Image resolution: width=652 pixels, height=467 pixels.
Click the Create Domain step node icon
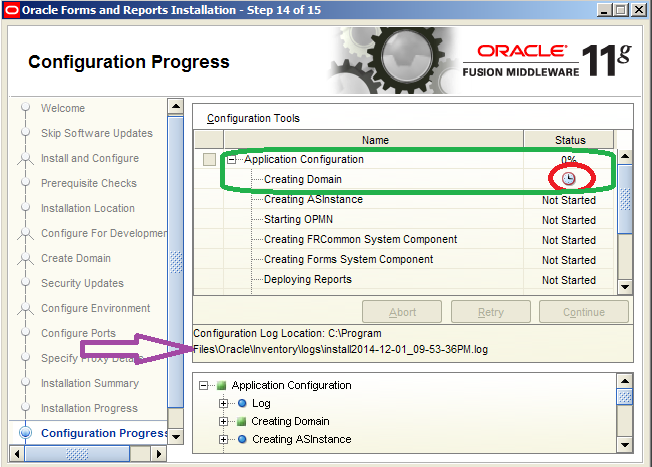pos(25,258)
